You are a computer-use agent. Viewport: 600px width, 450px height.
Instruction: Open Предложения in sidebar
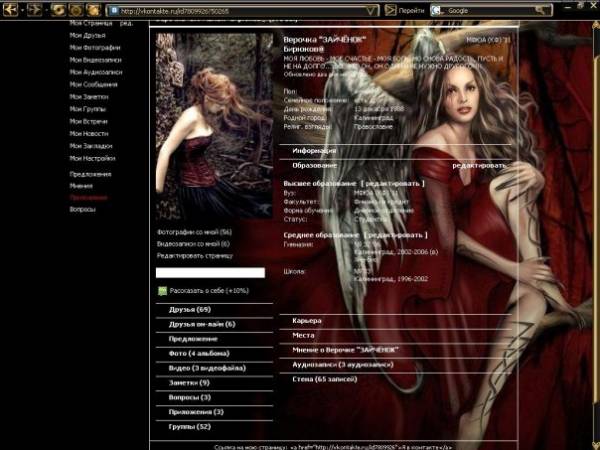pos(90,174)
